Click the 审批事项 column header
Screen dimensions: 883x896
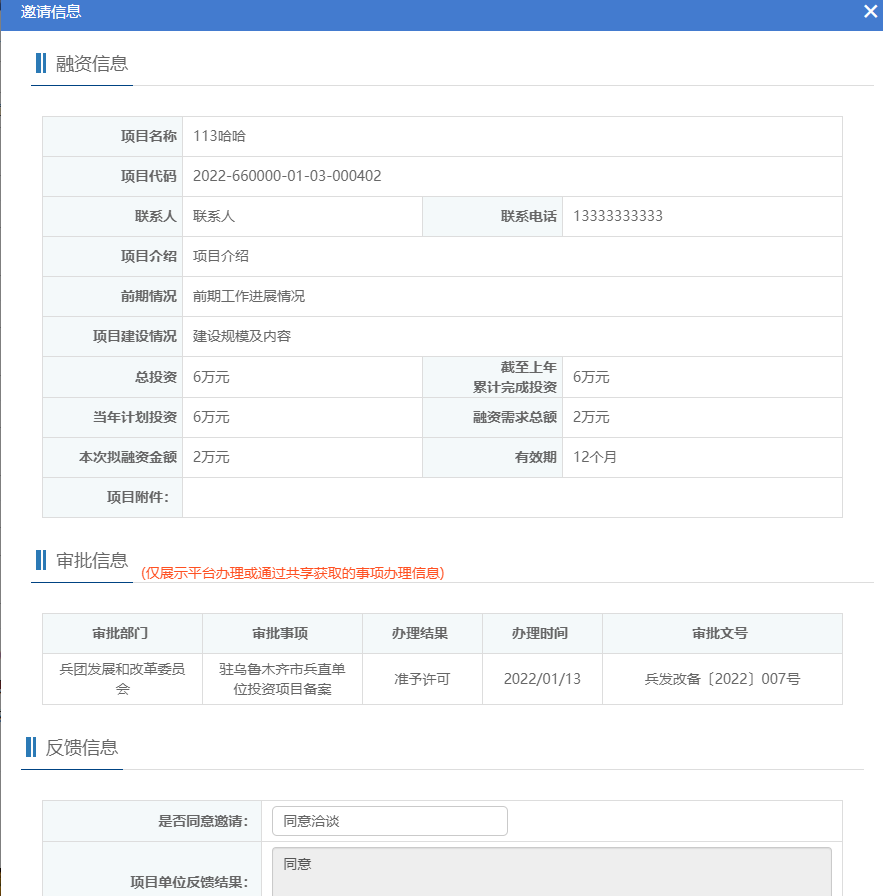[x=282, y=633]
